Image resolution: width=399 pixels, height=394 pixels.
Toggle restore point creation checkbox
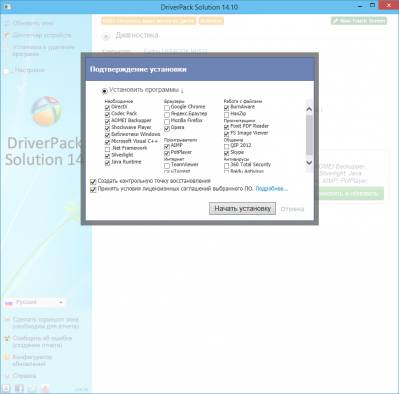coord(93,182)
